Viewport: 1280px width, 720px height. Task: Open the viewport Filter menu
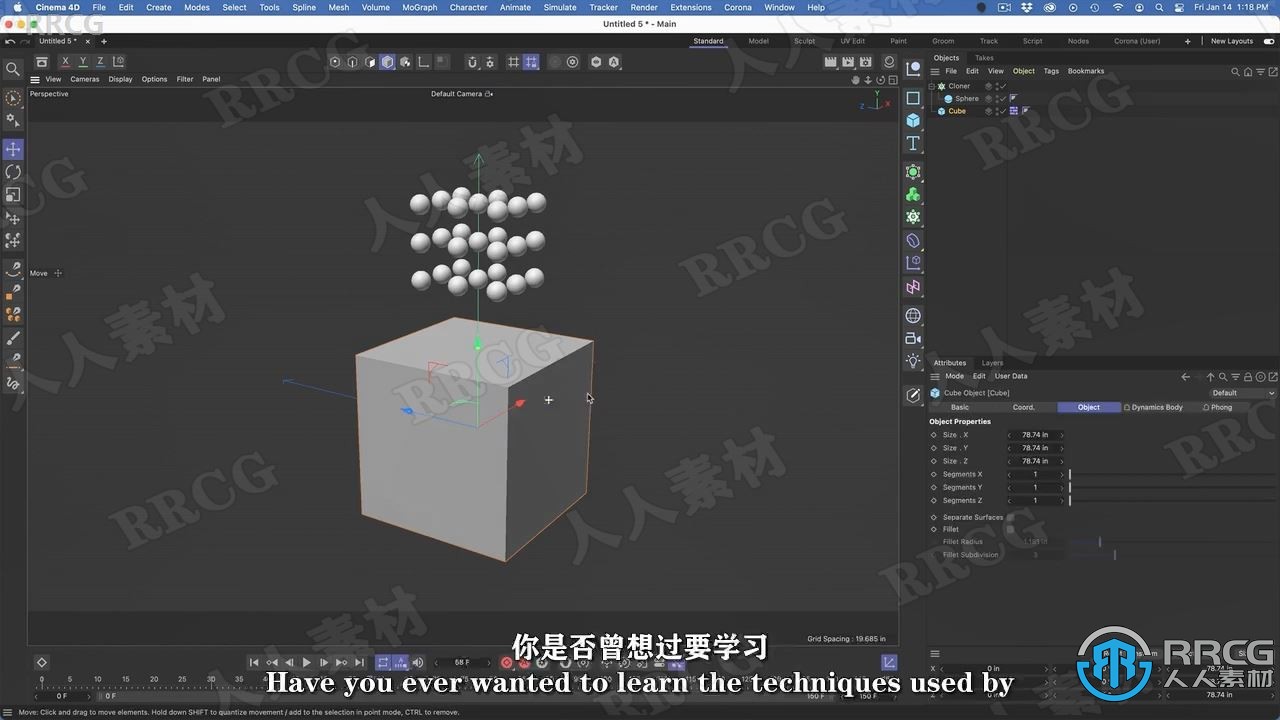[185, 79]
